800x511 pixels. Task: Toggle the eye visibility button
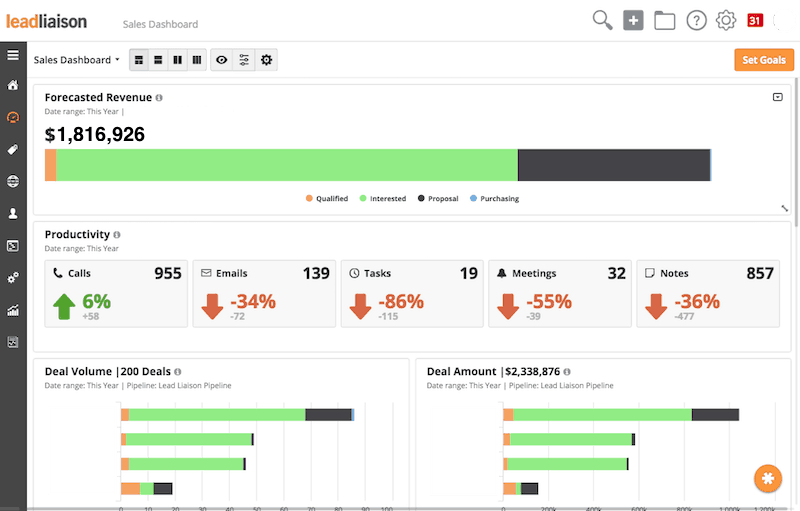(x=221, y=60)
